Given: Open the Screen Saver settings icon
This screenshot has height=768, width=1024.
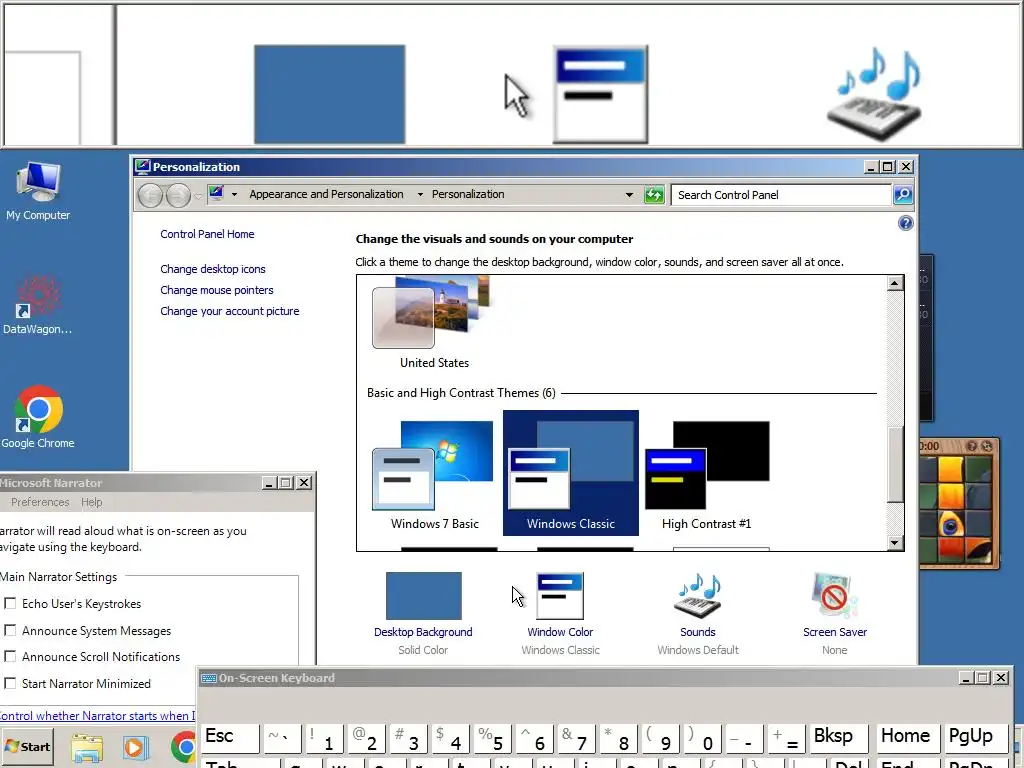Looking at the screenshot, I should [835, 596].
